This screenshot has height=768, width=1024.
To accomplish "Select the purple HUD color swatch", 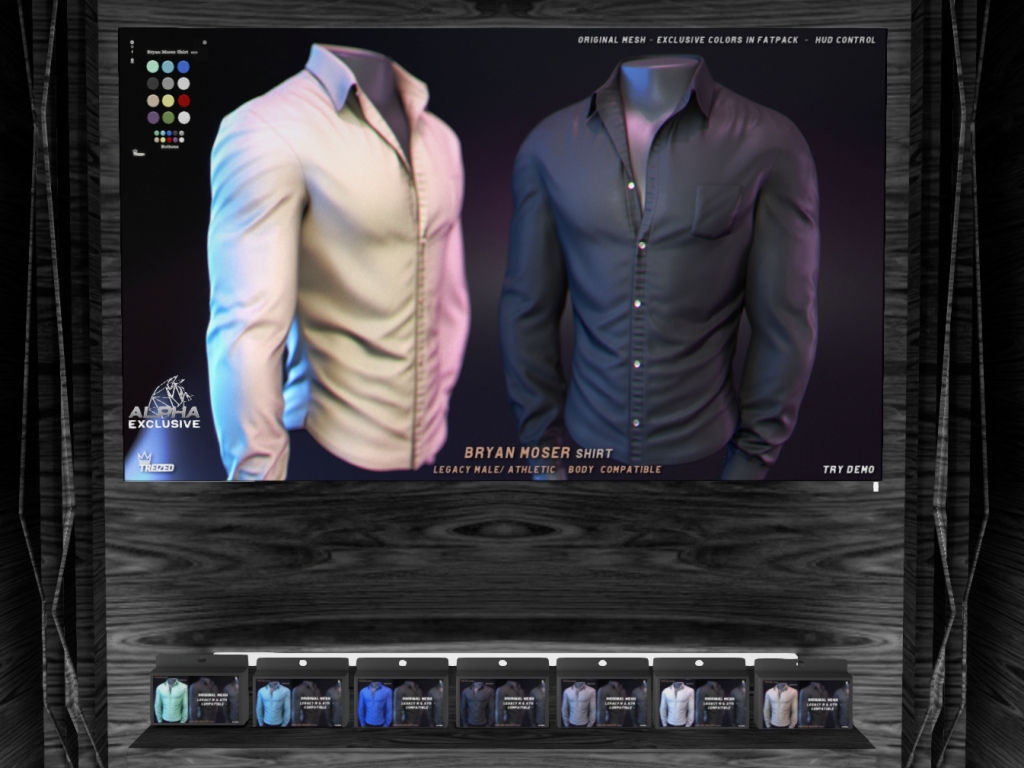I will click(152, 118).
